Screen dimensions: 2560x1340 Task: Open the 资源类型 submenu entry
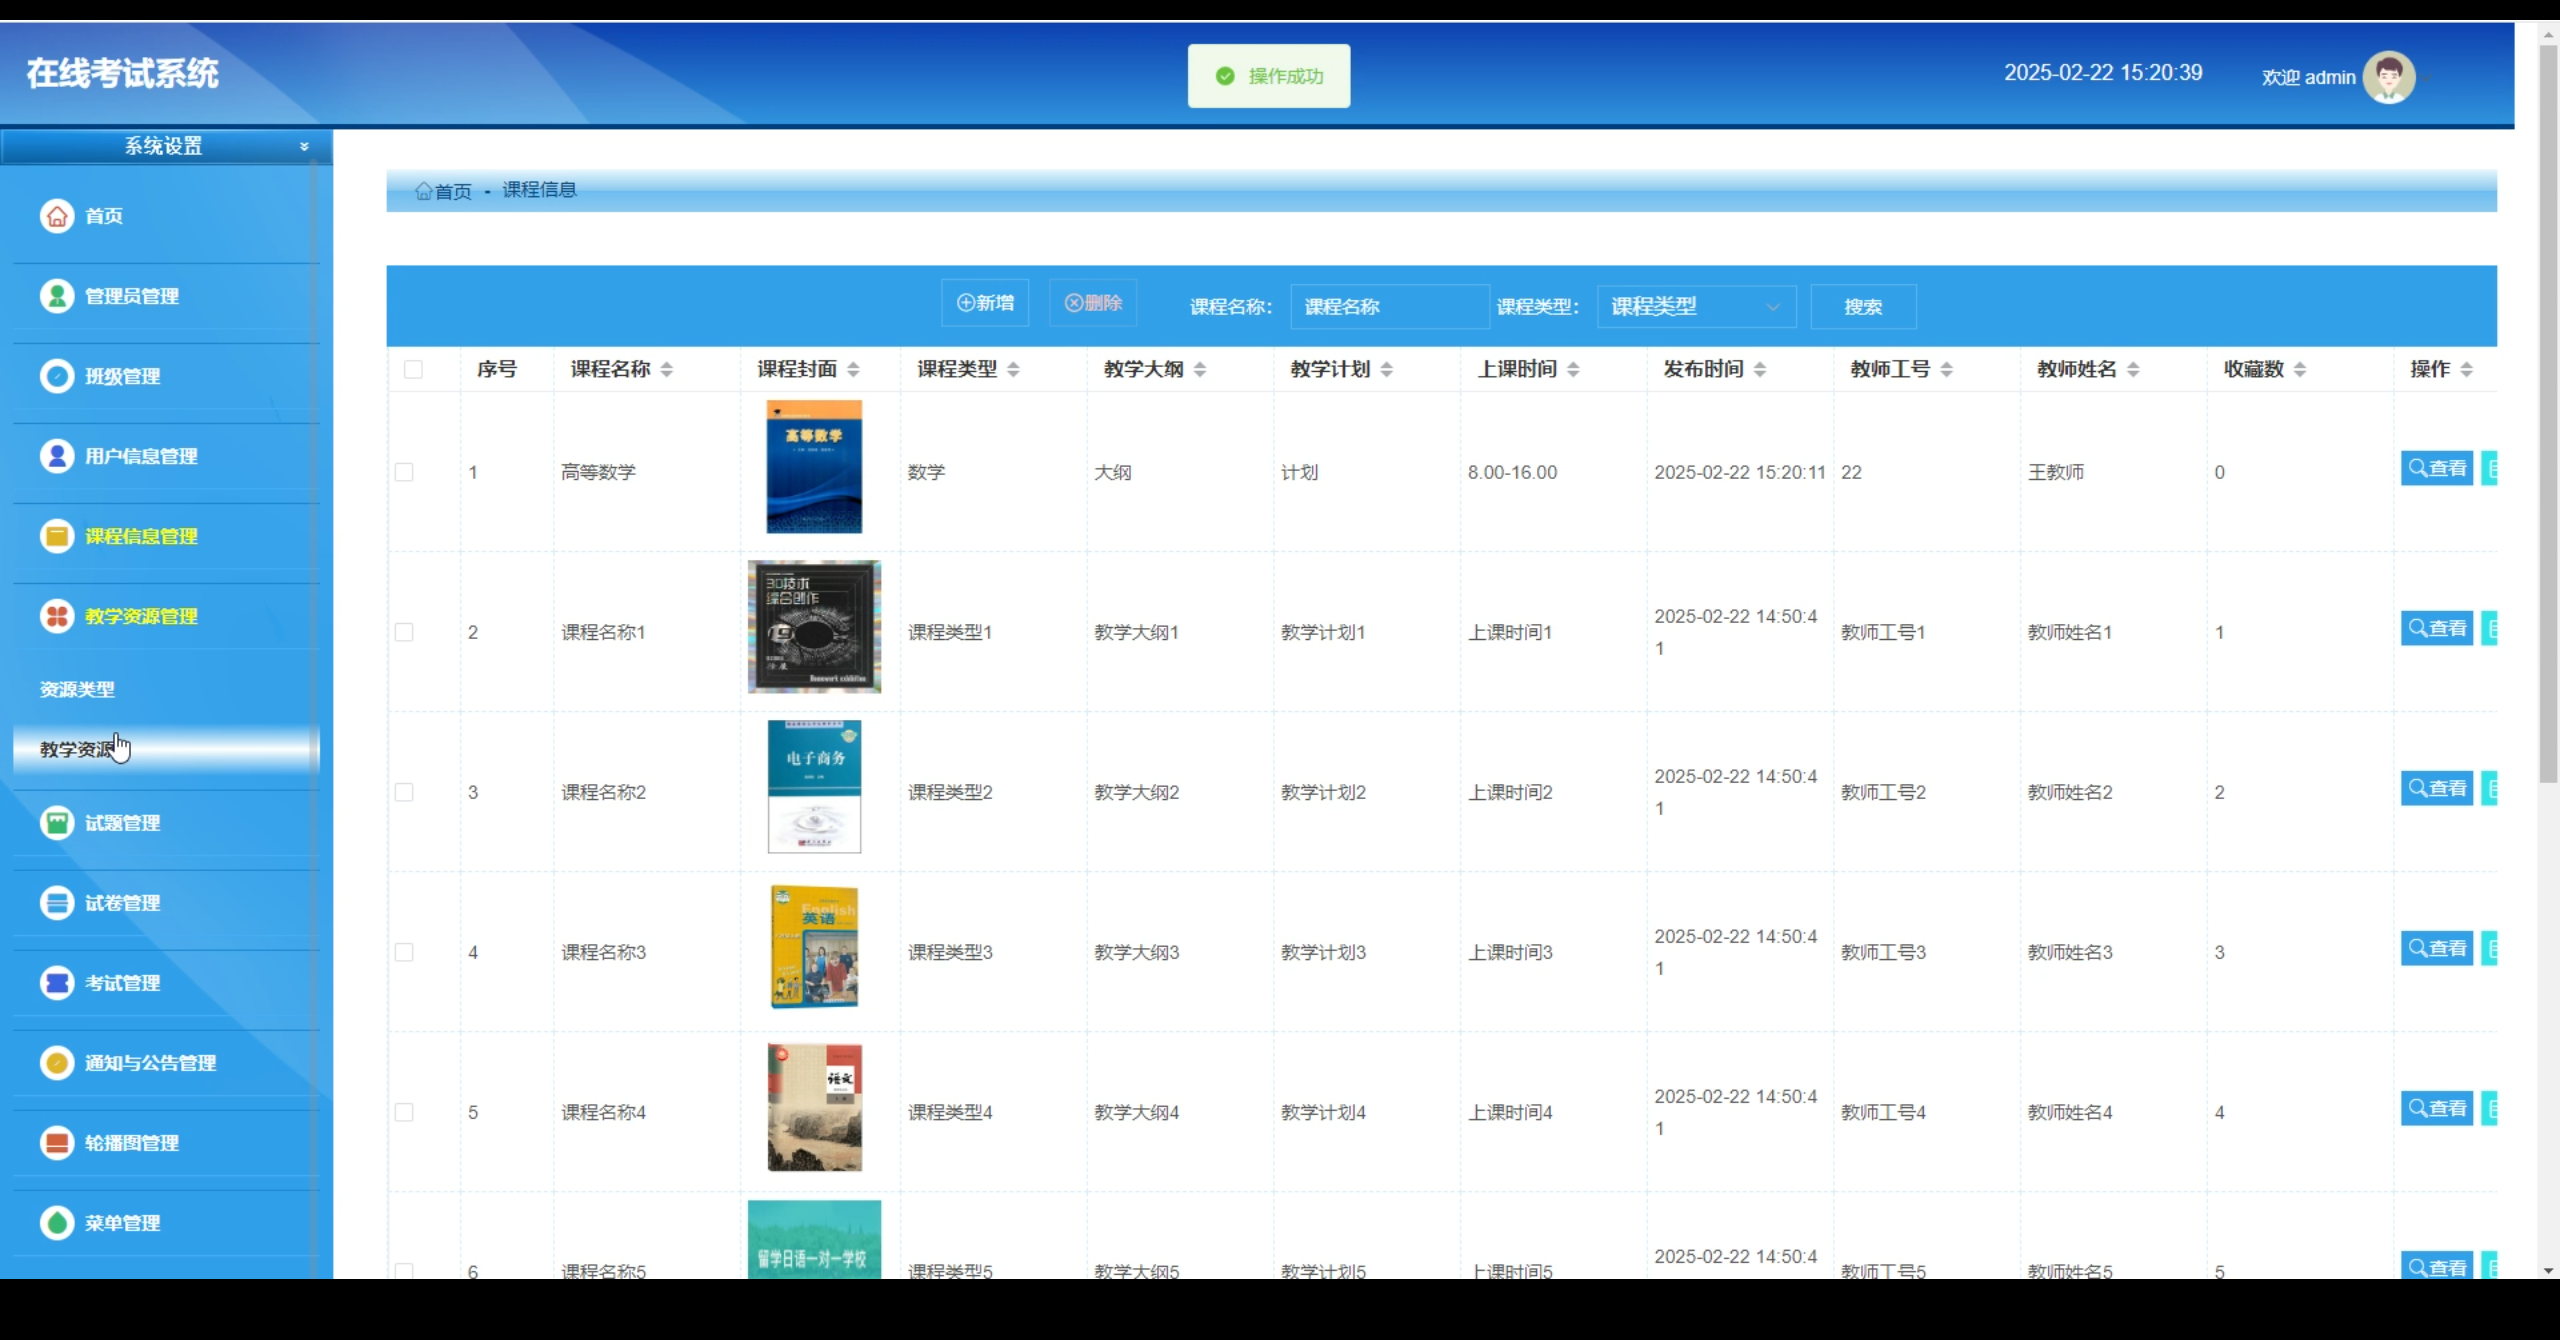click(x=76, y=689)
